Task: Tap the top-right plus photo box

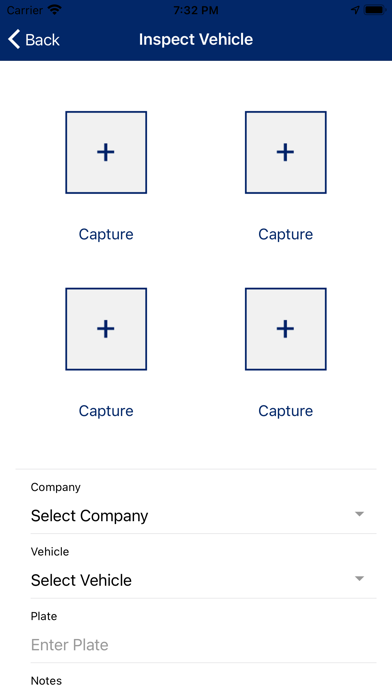Action: coord(285,152)
